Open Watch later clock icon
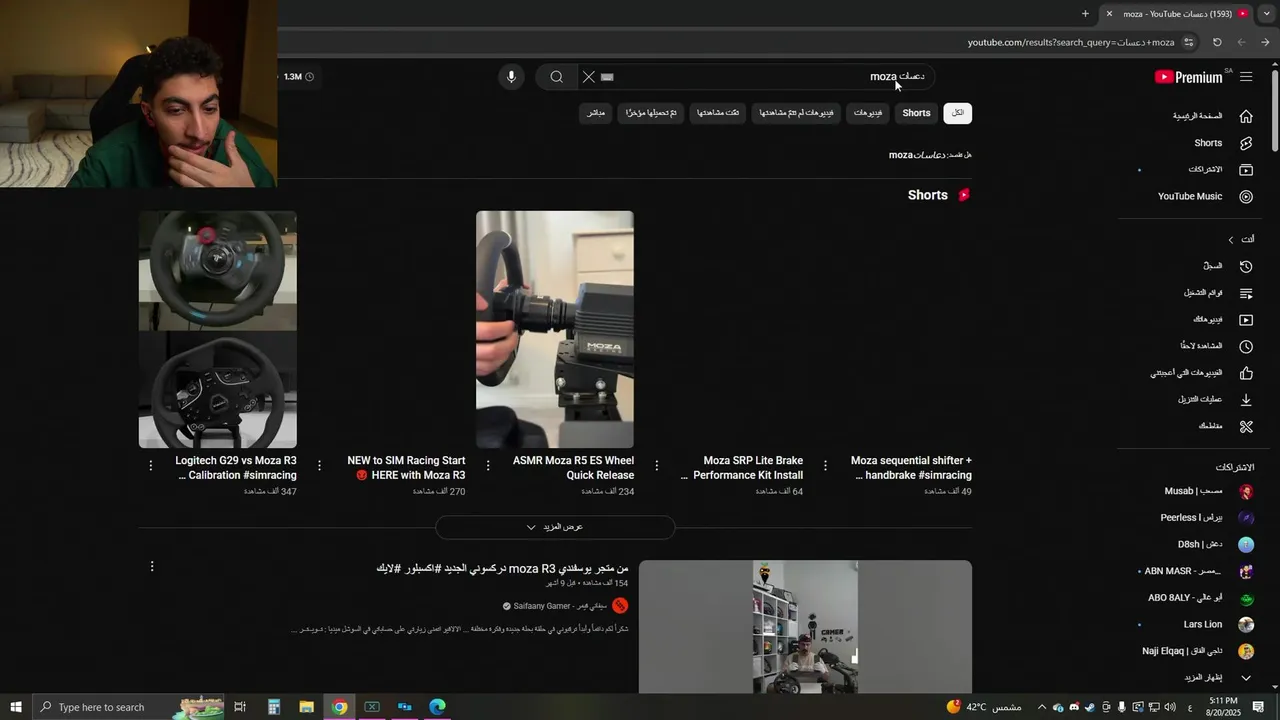This screenshot has width=1280, height=720. 1246,346
